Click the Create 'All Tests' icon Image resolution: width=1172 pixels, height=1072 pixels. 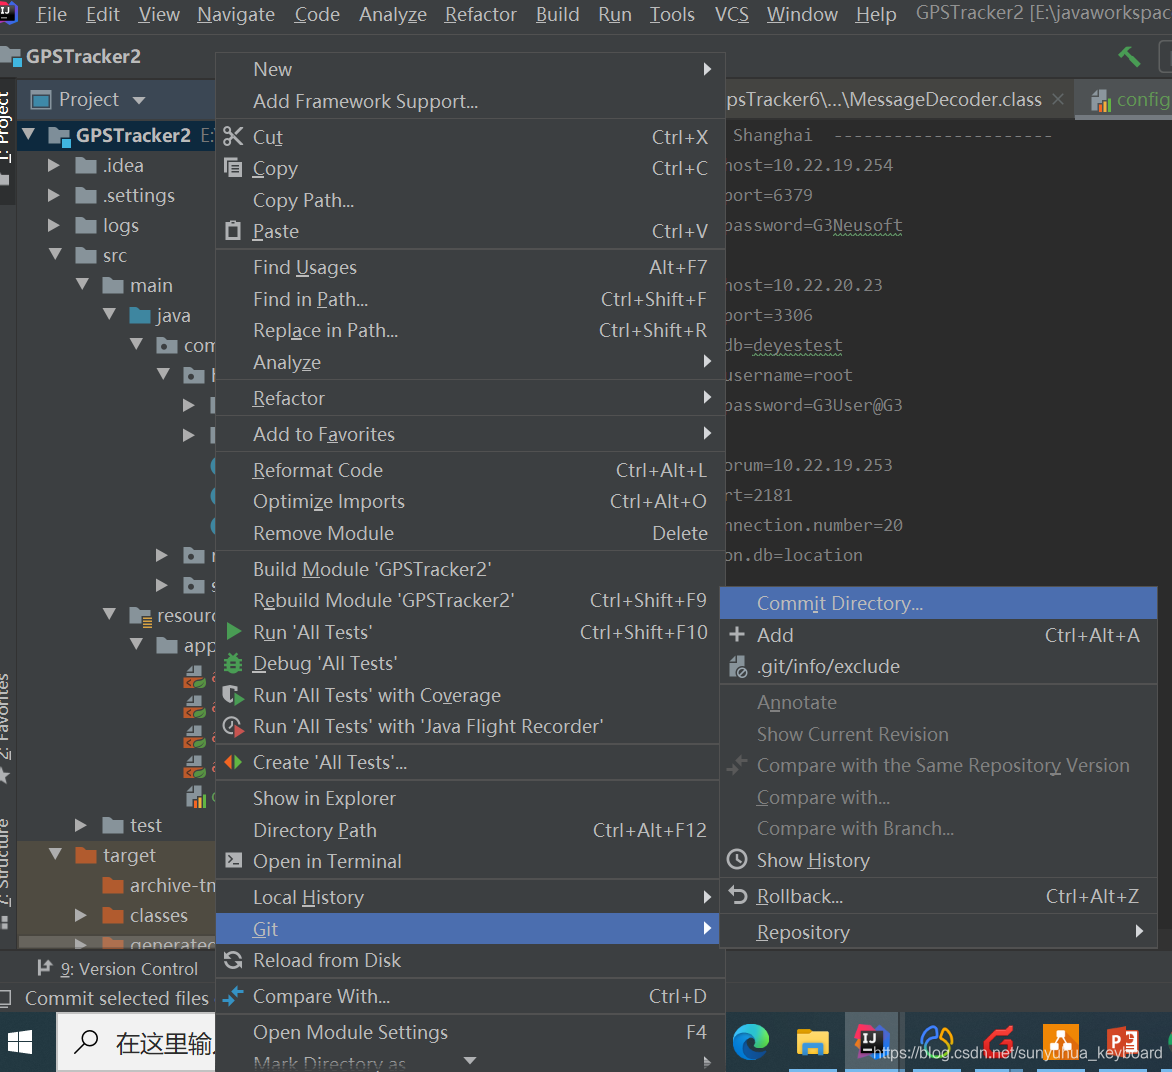click(x=233, y=763)
